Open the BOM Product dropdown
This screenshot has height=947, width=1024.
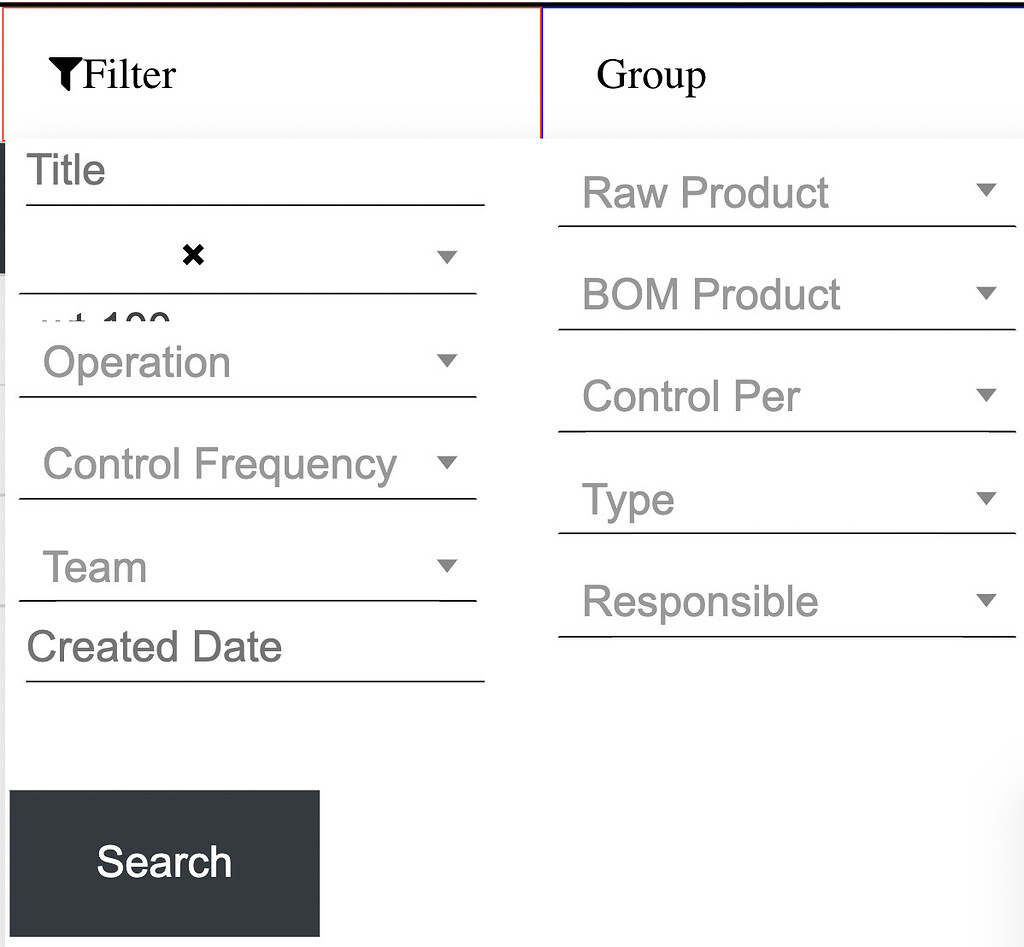pyautogui.click(x=770, y=295)
